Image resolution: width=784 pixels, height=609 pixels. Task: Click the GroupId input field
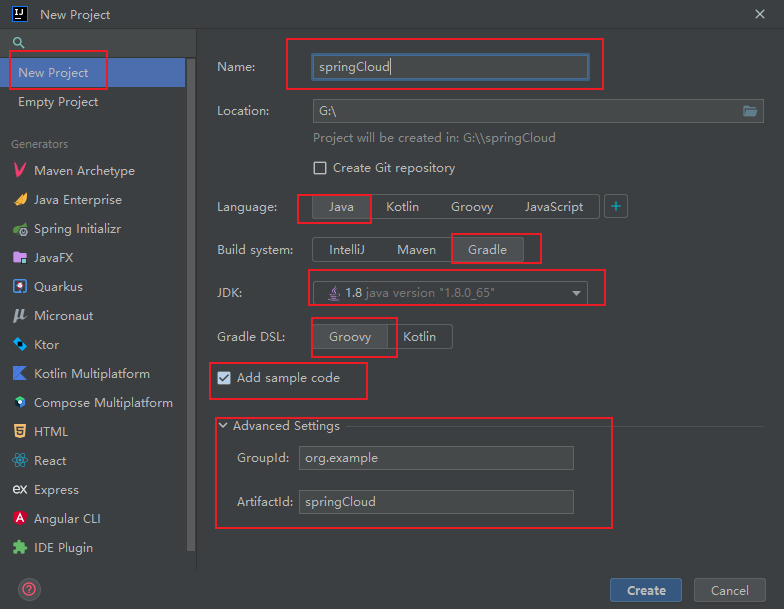(x=436, y=458)
